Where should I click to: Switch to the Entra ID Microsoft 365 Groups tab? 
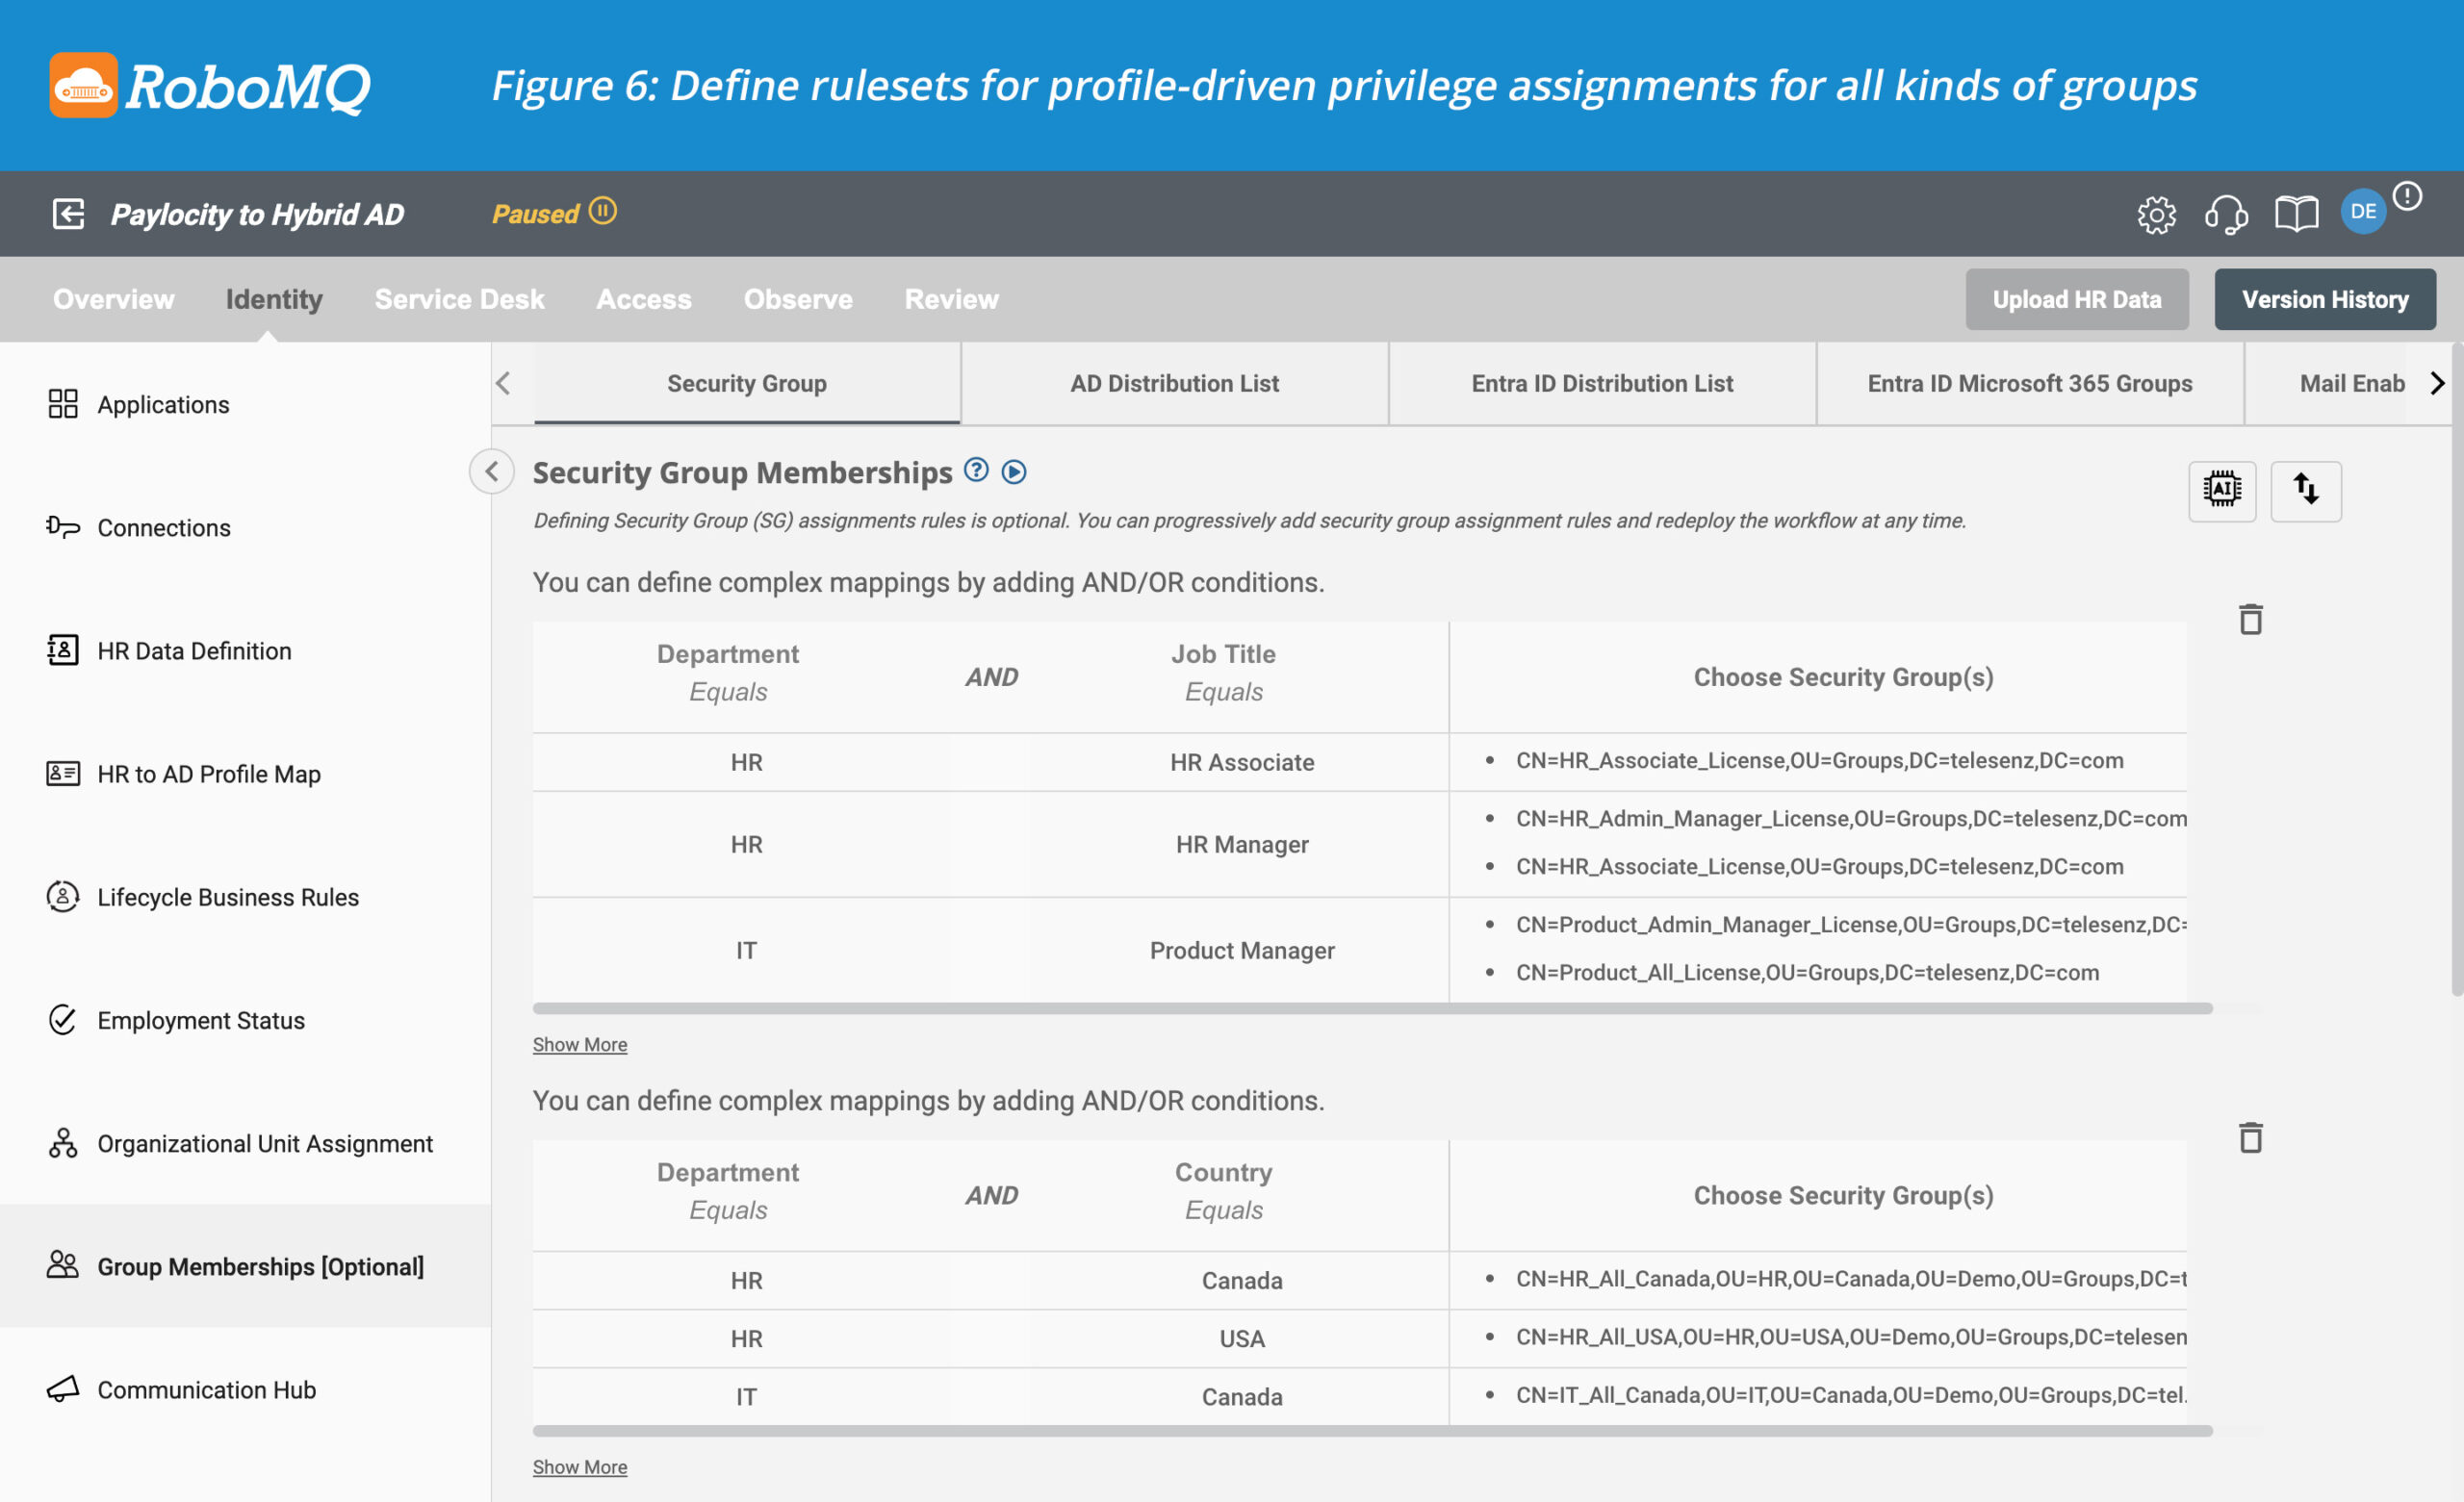[x=2029, y=383]
